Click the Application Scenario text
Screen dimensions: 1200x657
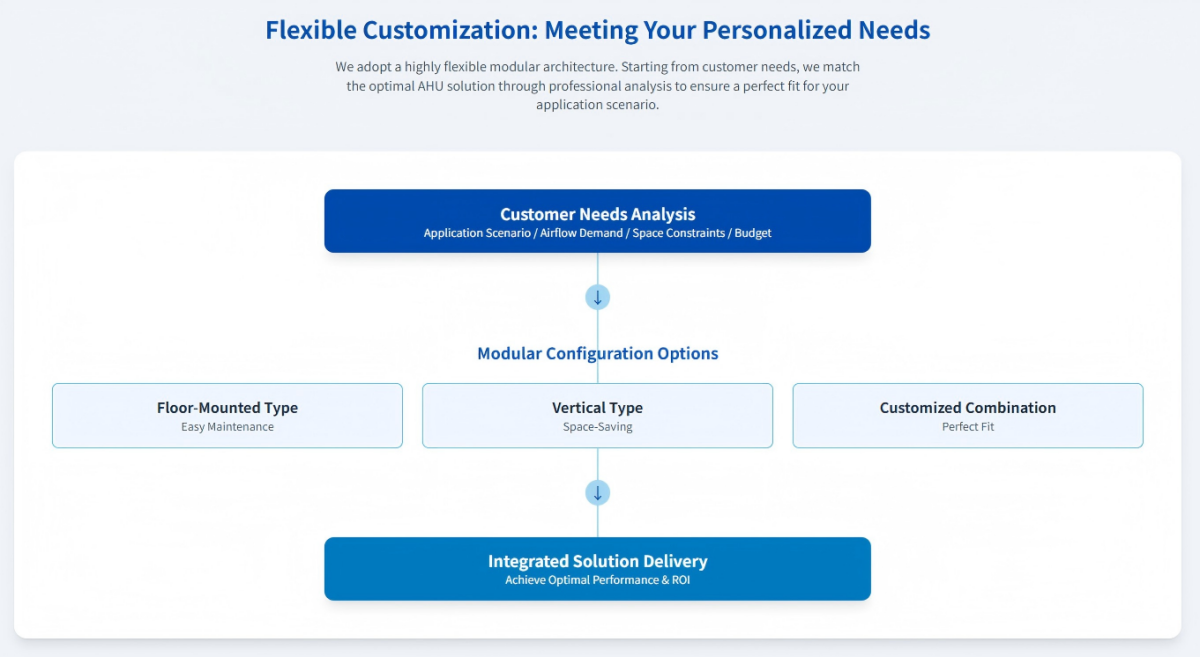[x=477, y=233]
